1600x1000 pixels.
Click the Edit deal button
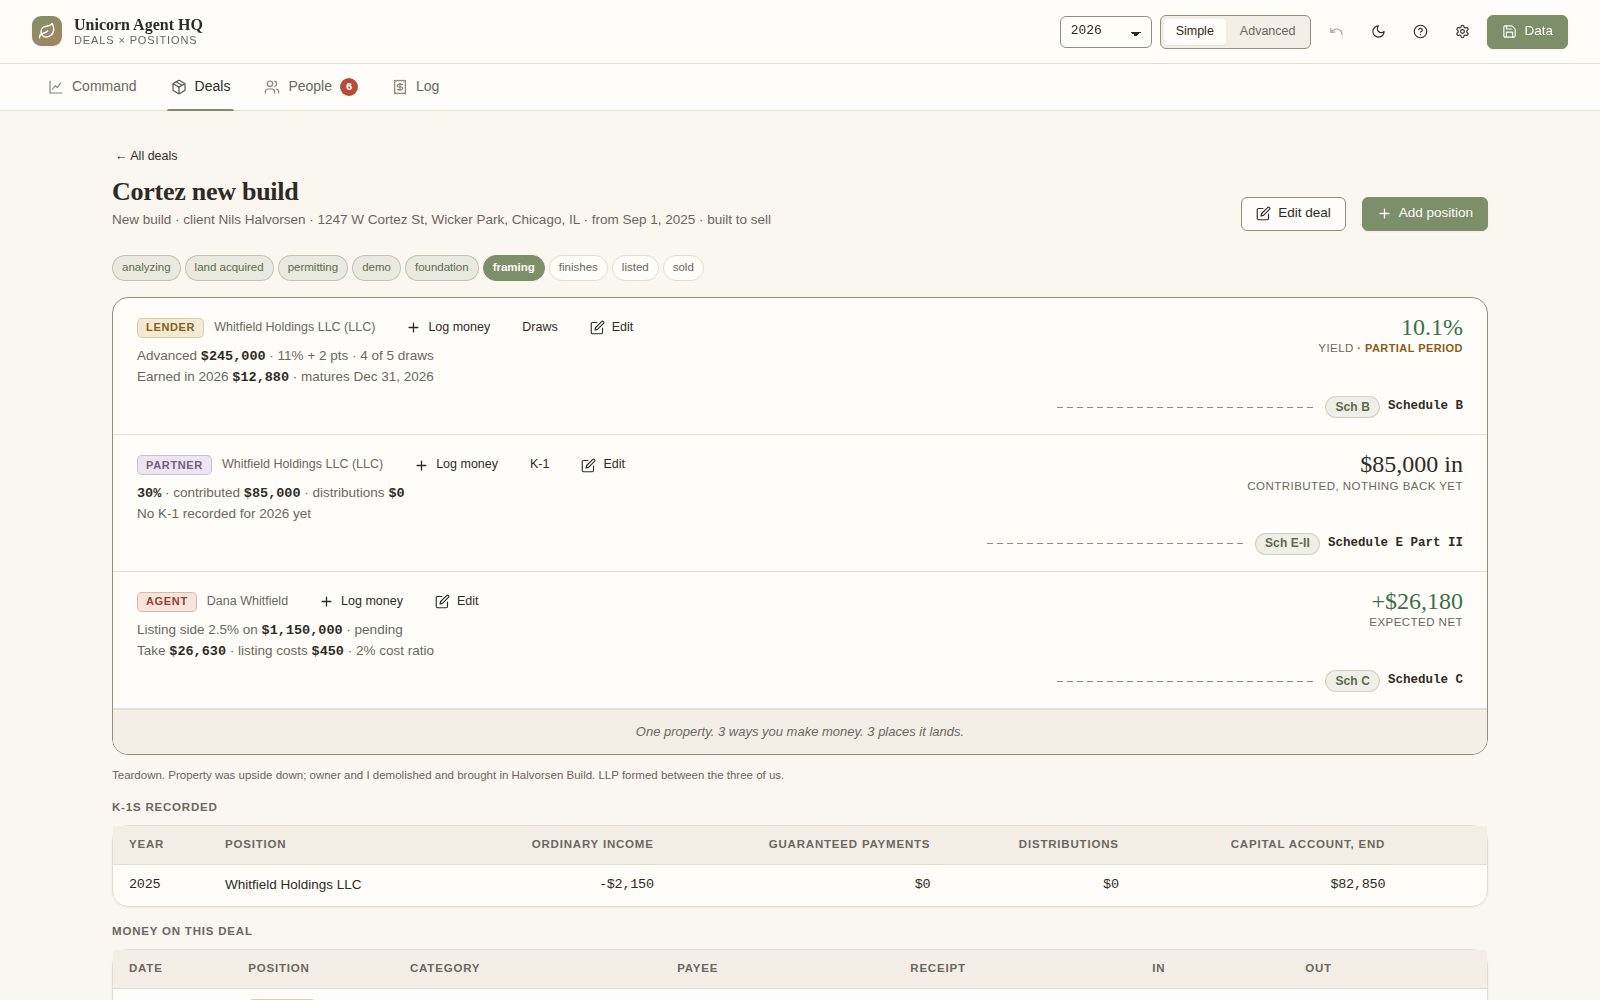pyautogui.click(x=1293, y=214)
